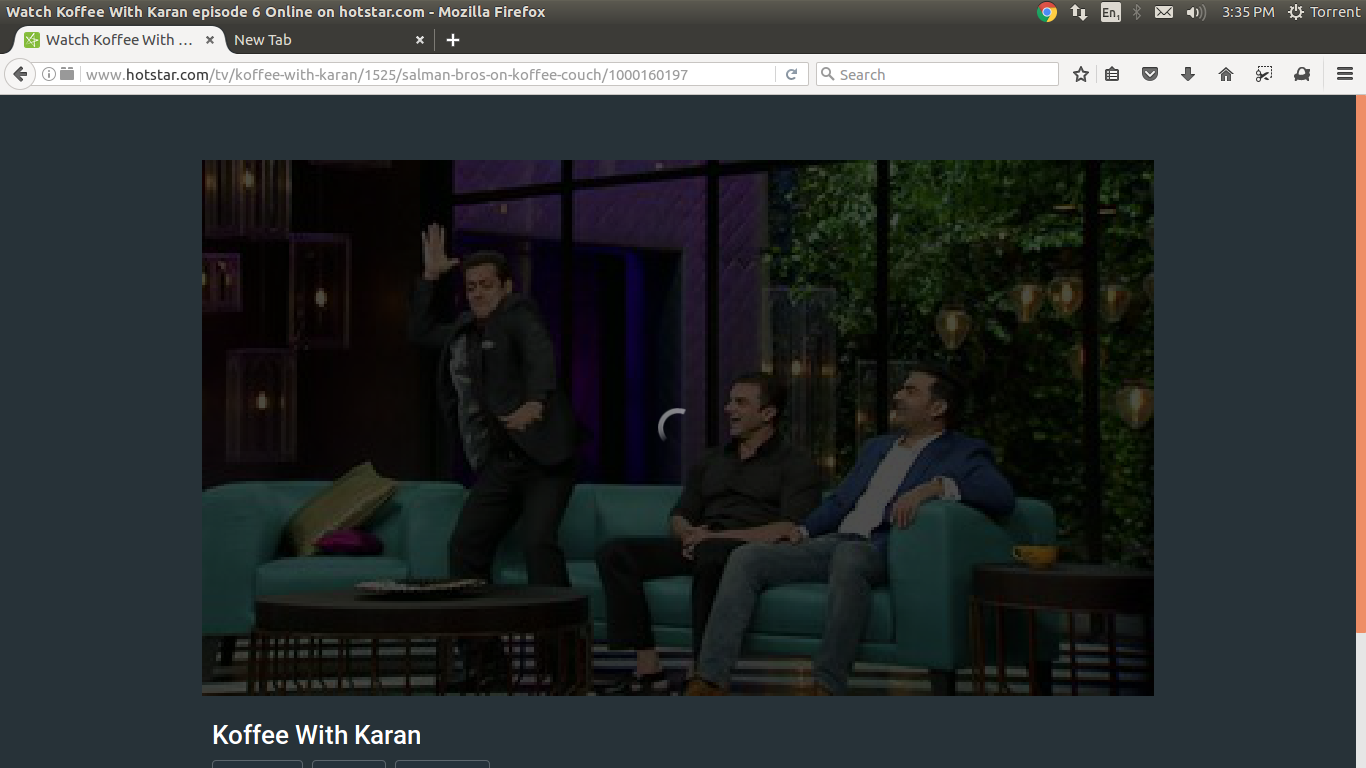Open the Chrome indicator in top panel
Image resolution: width=1366 pixels, height=768 pixels.
pos(1047,12)
